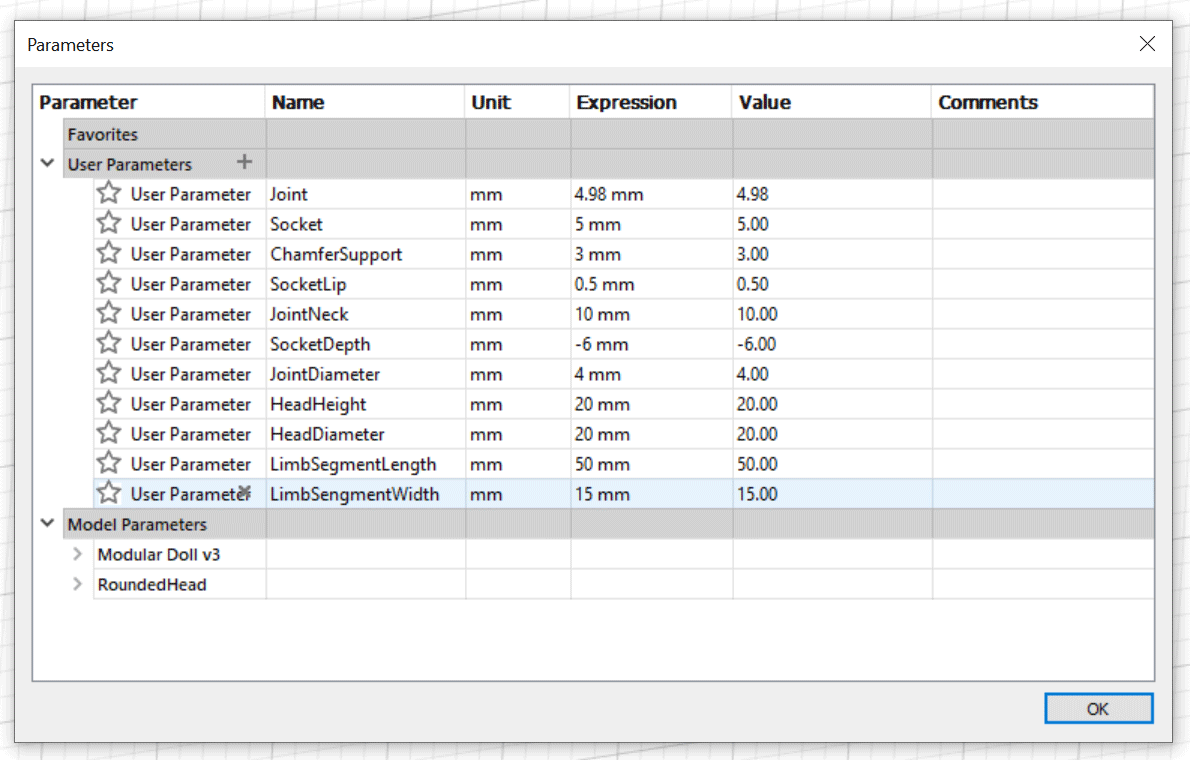Image resolution: width=1190 pixels, height=760 pixels.
Task: Expand the RoundedHead parameters
Action: (77, 584)
